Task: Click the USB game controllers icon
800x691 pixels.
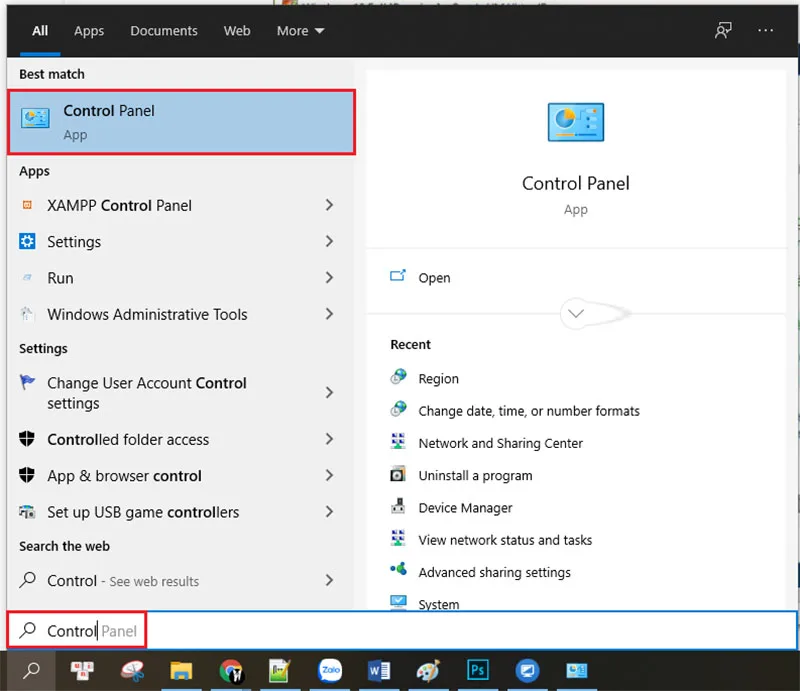Action: tap(27, 511)
